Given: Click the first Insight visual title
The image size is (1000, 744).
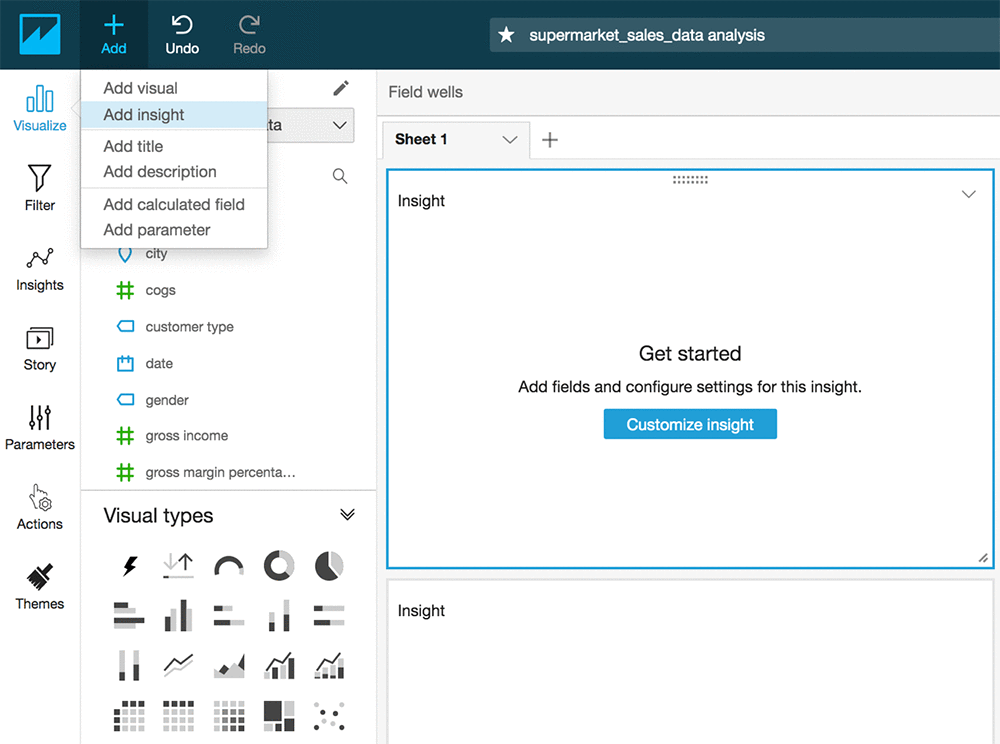Looking at the screenshot, I should (x=421, y=201).
